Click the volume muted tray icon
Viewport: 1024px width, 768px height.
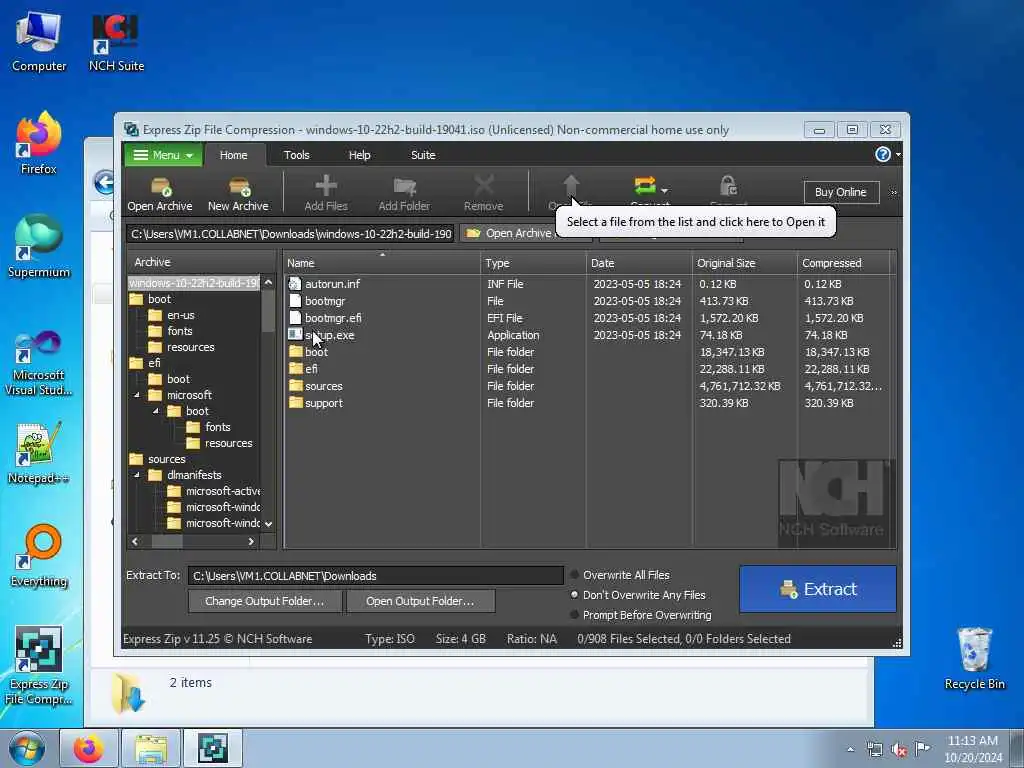(x=899, y=749)
